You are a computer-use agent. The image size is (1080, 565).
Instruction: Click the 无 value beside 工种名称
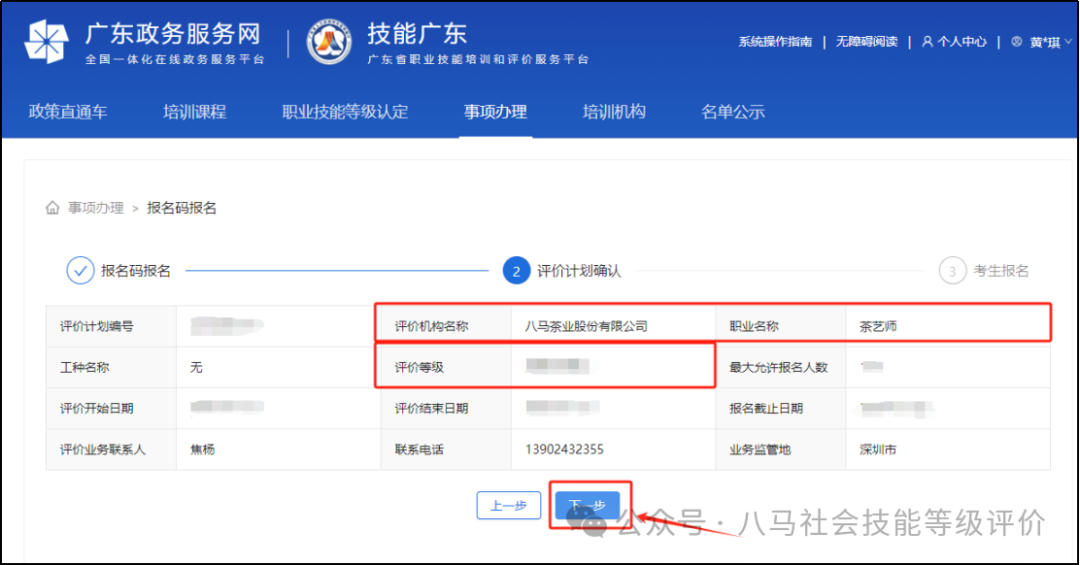196,367
